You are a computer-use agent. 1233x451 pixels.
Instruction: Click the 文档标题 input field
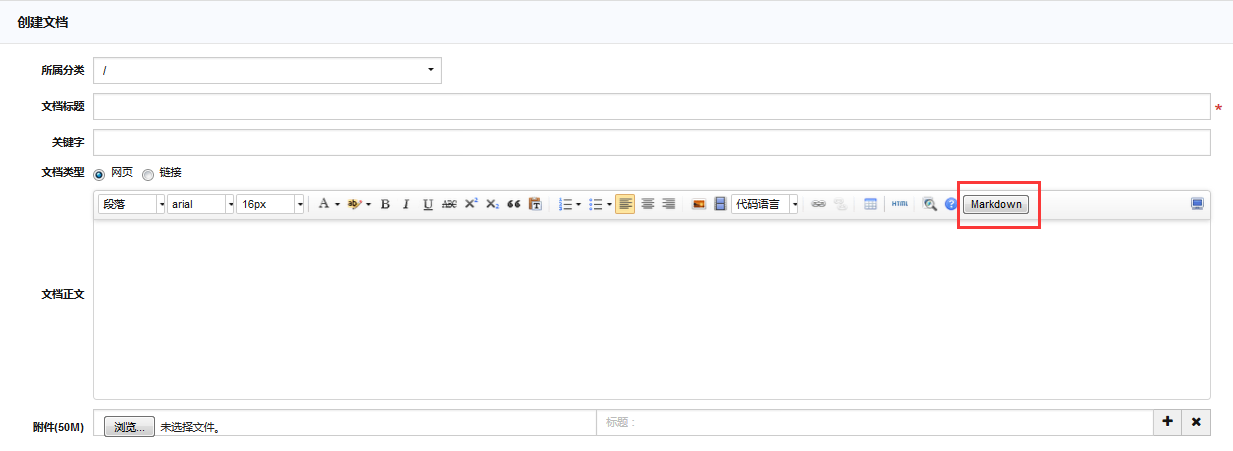pyautogui.click(x=651, y=107)
